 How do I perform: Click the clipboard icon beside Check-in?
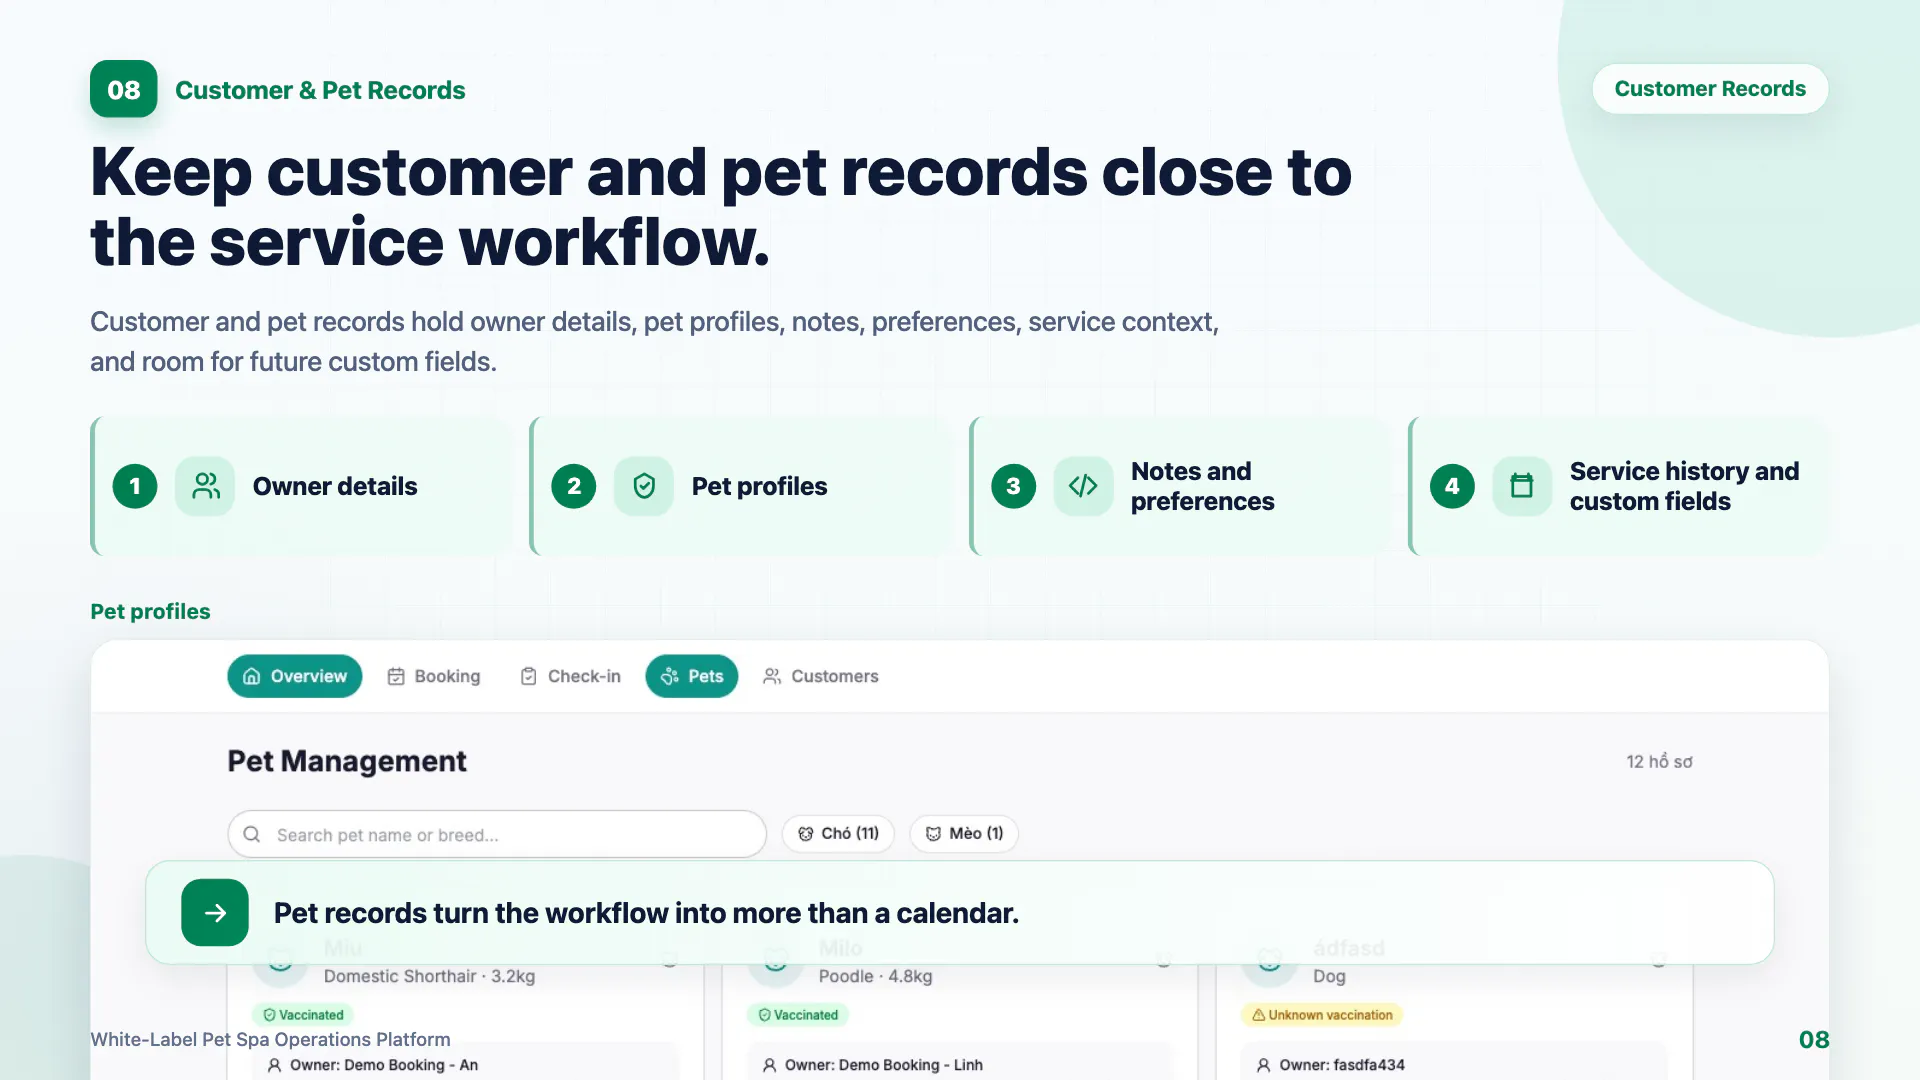click(x=529, y=676)
